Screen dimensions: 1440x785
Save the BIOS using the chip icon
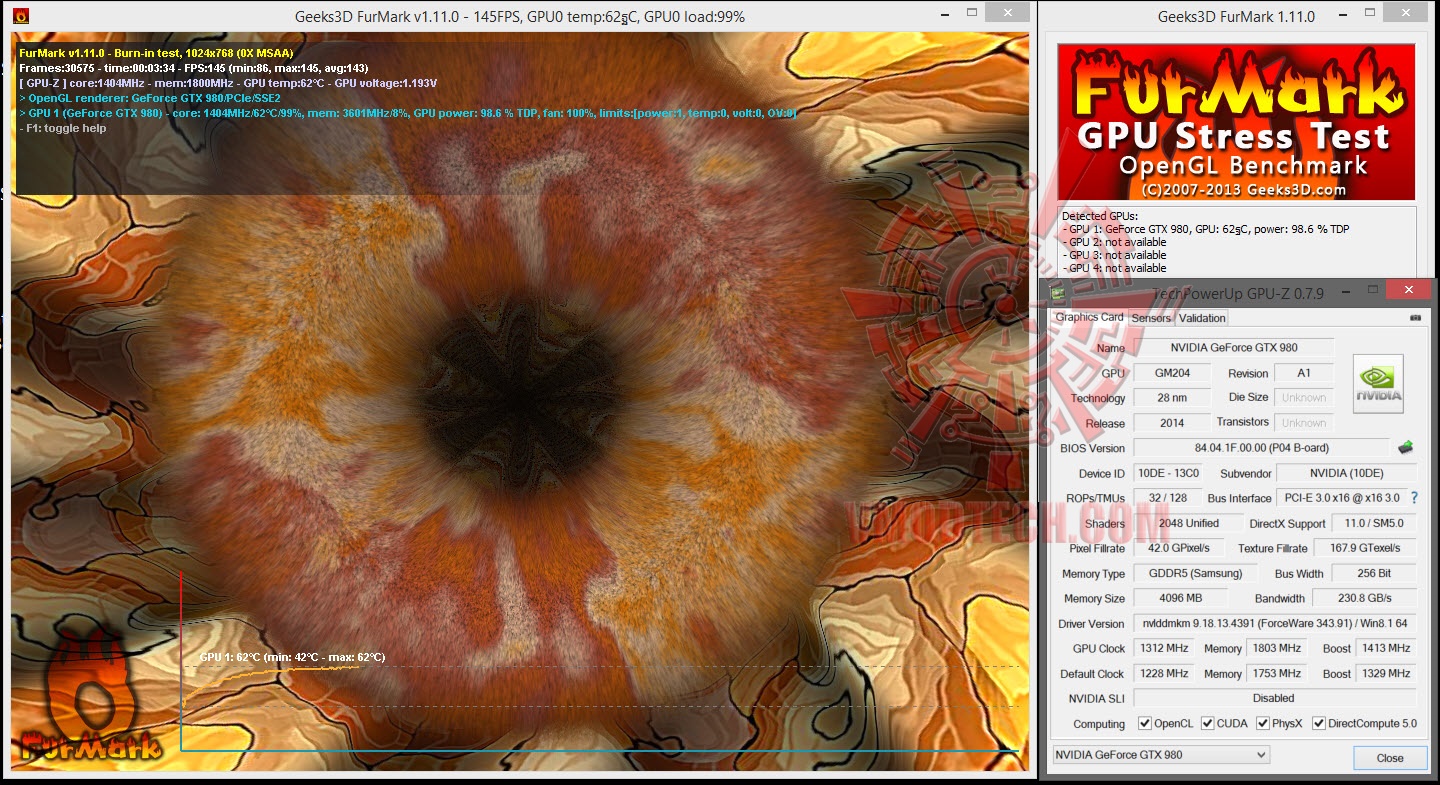[x=1405, y=447]
